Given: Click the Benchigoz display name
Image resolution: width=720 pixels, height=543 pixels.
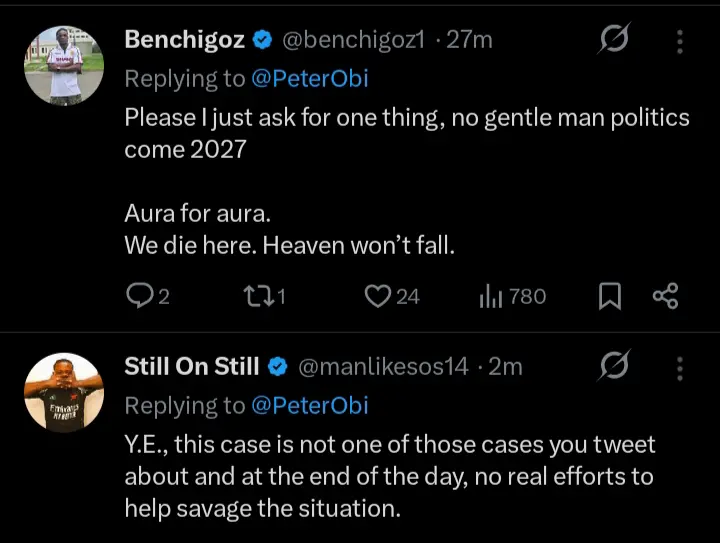Looking at the screenshot, I should (184, 40).
